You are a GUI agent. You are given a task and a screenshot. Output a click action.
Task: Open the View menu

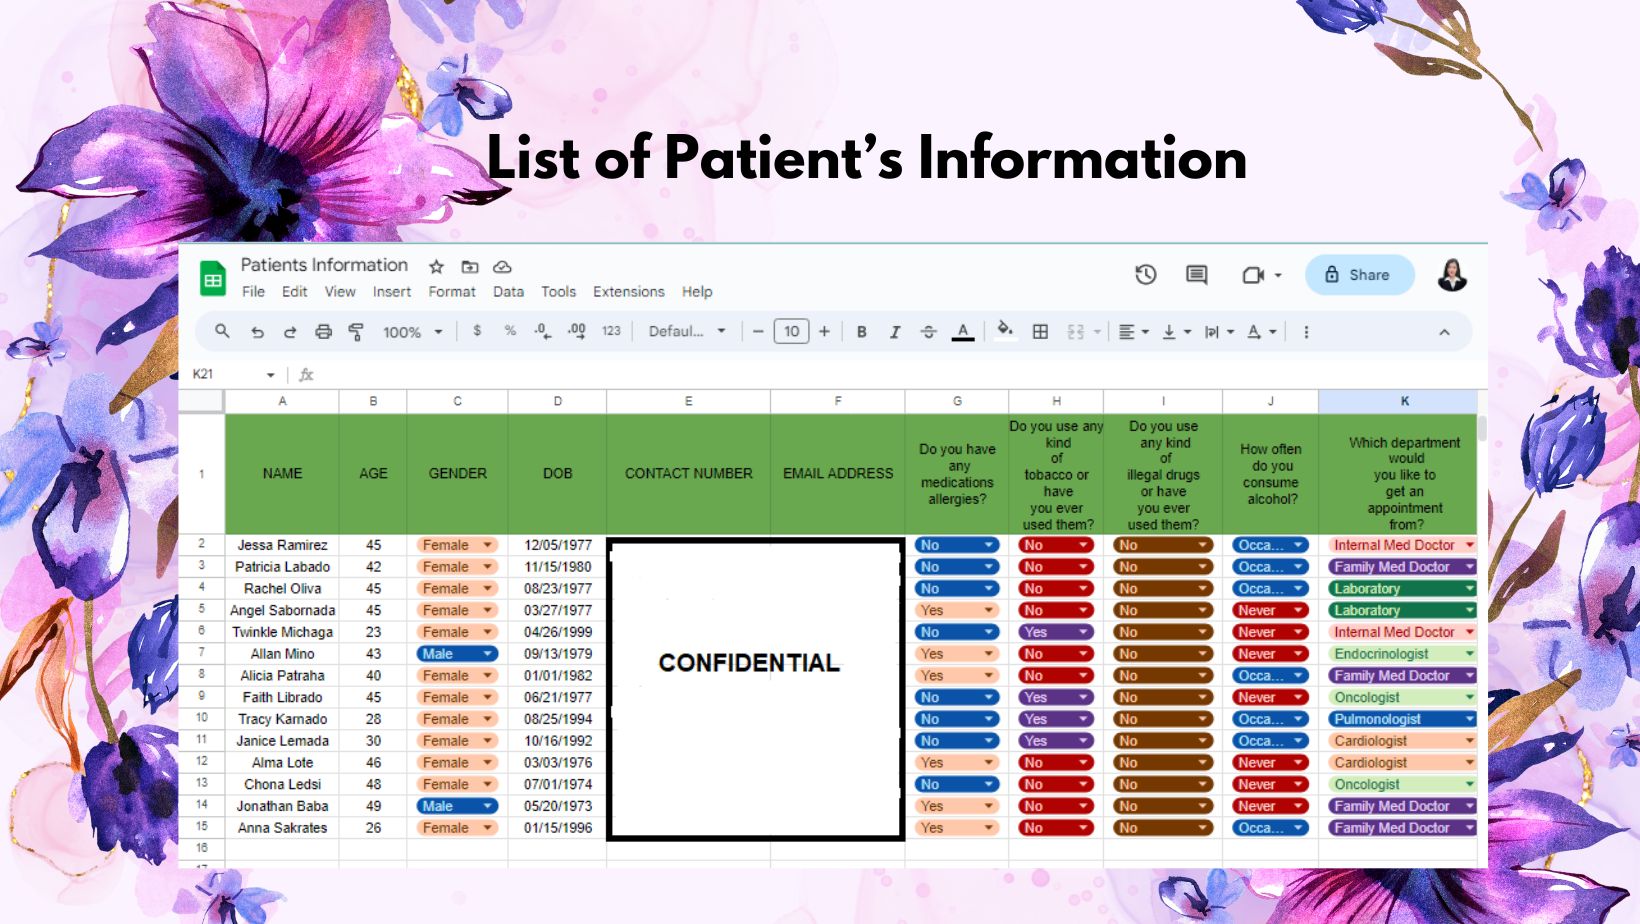click(x=340, y=292)
